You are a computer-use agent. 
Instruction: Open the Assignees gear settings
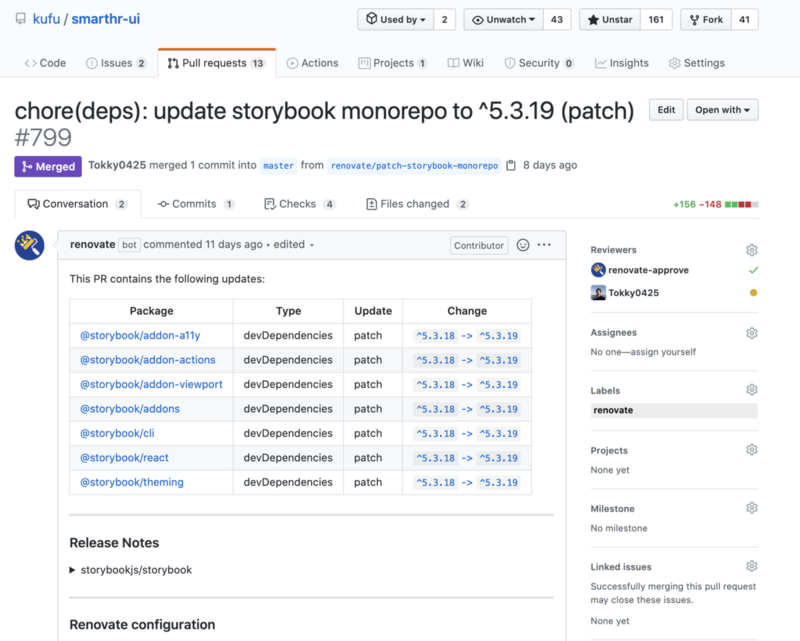point(752,333)
